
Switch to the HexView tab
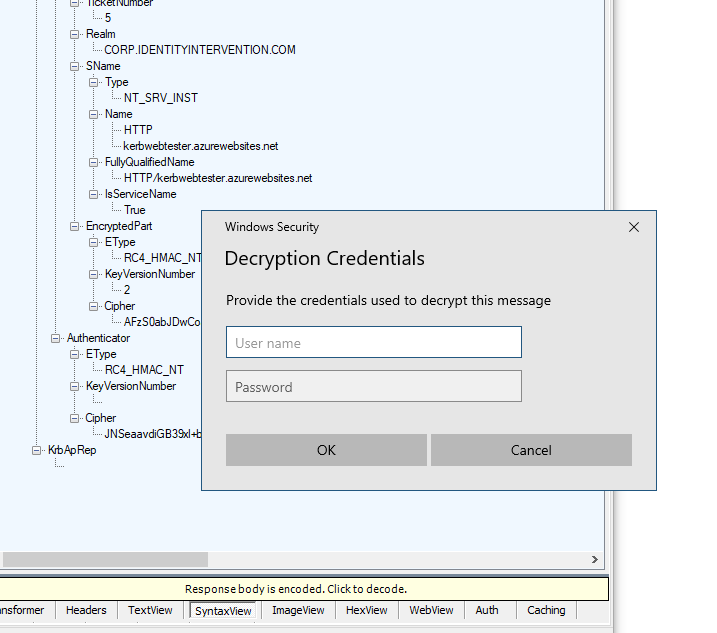tap(368, 610)
